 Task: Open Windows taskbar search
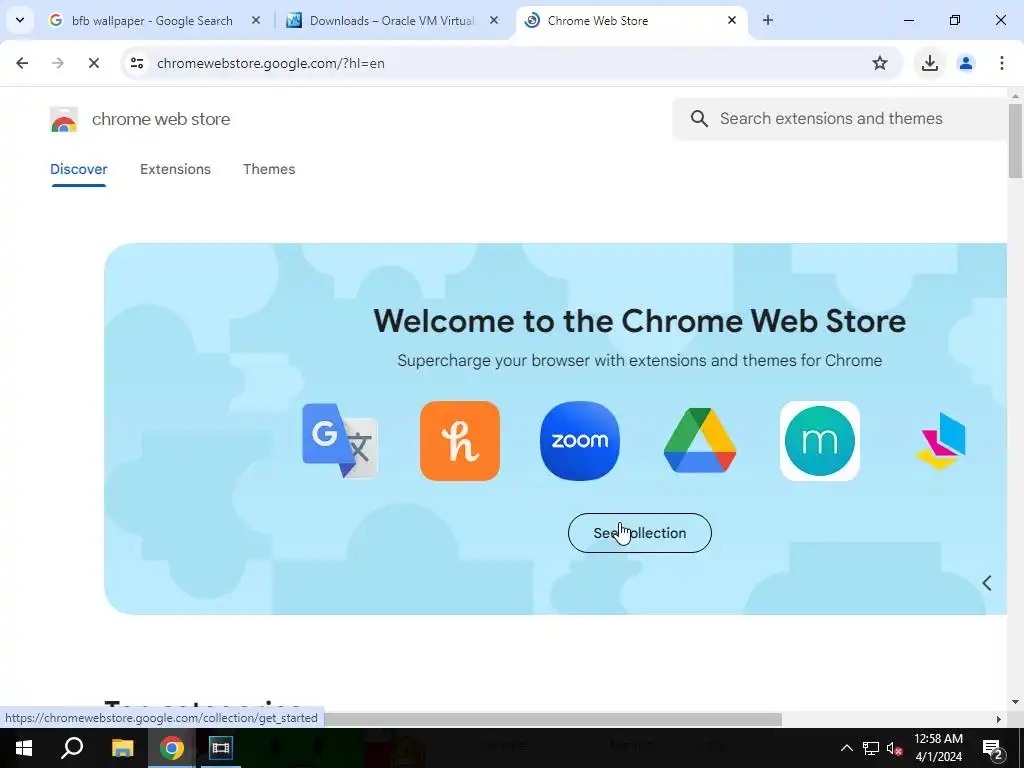coord(72,748)
